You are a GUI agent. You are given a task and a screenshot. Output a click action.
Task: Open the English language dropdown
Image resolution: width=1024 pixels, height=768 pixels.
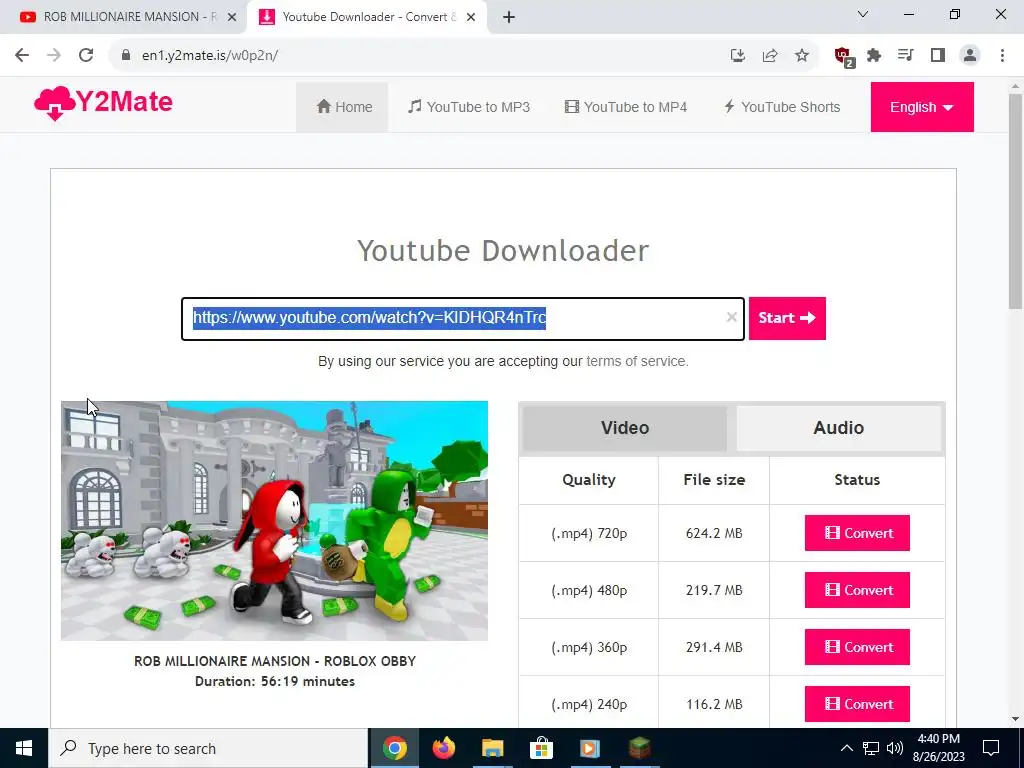922,107
